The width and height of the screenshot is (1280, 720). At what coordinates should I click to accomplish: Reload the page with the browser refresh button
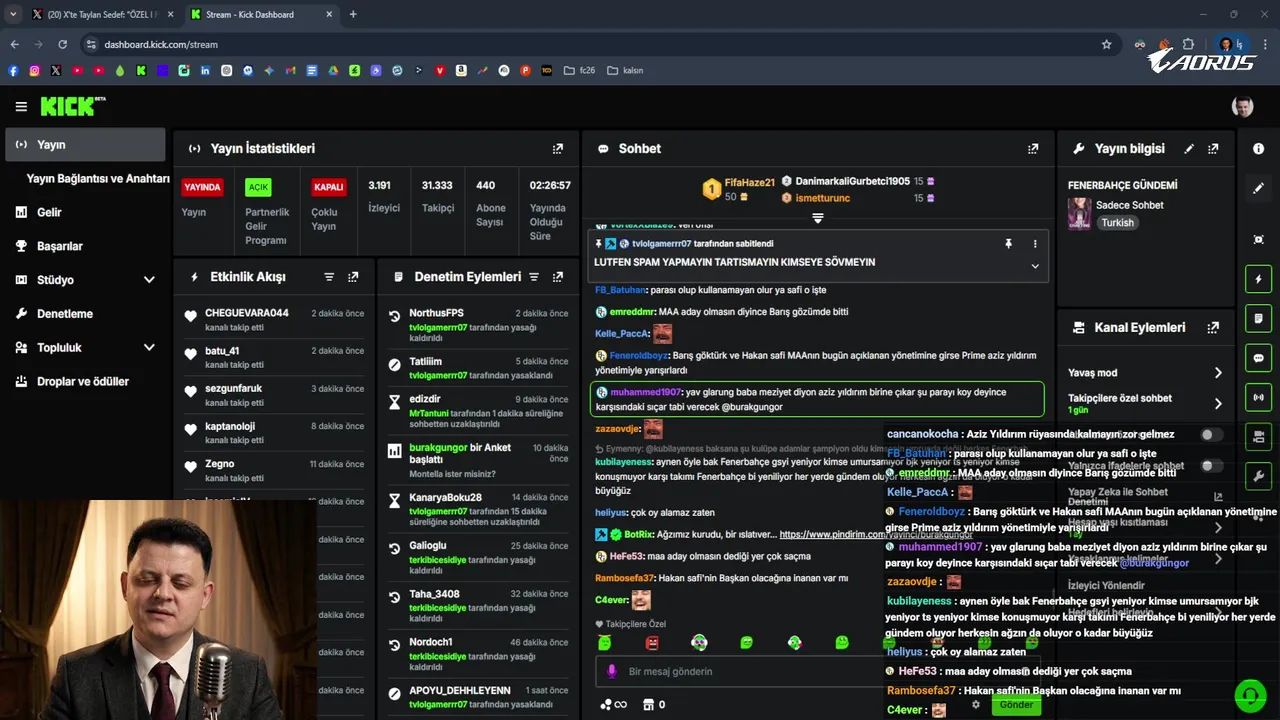62,45
